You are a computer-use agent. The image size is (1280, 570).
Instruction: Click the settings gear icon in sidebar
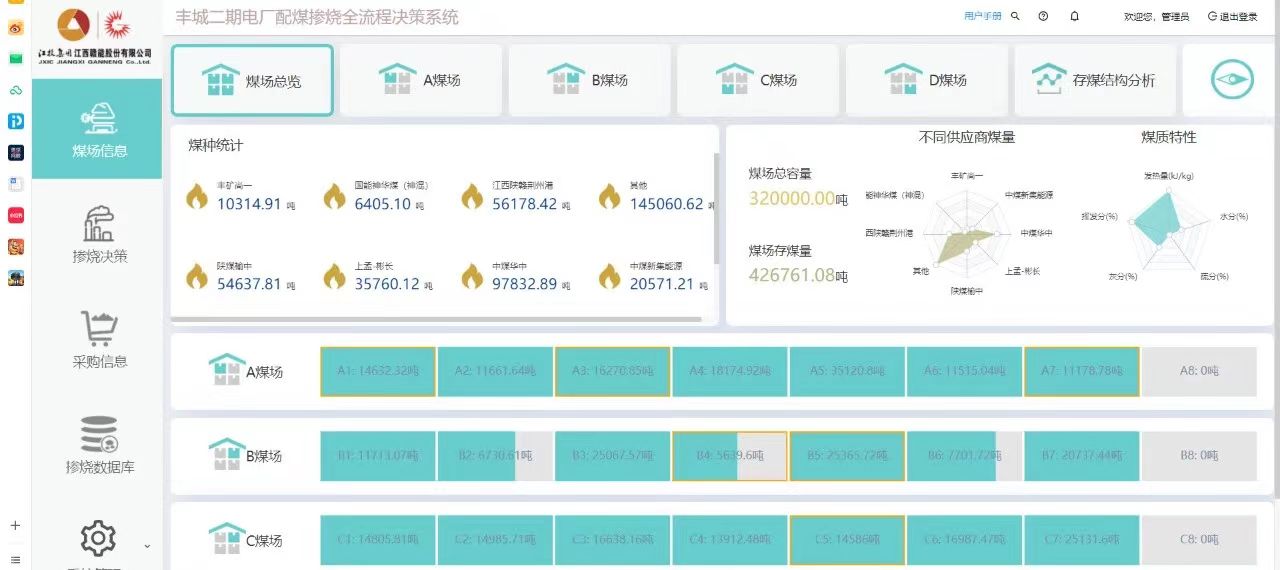tap(97, 539)
